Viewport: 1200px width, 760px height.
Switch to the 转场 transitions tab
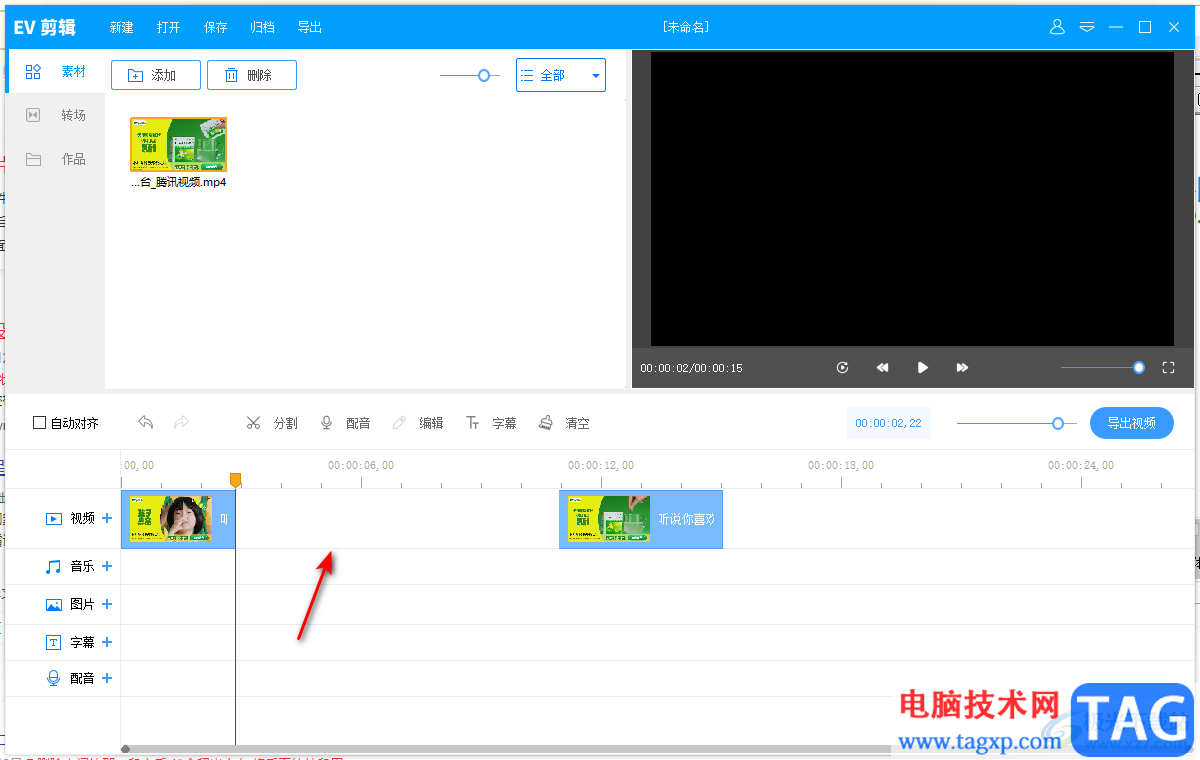(x=55, y=115)
